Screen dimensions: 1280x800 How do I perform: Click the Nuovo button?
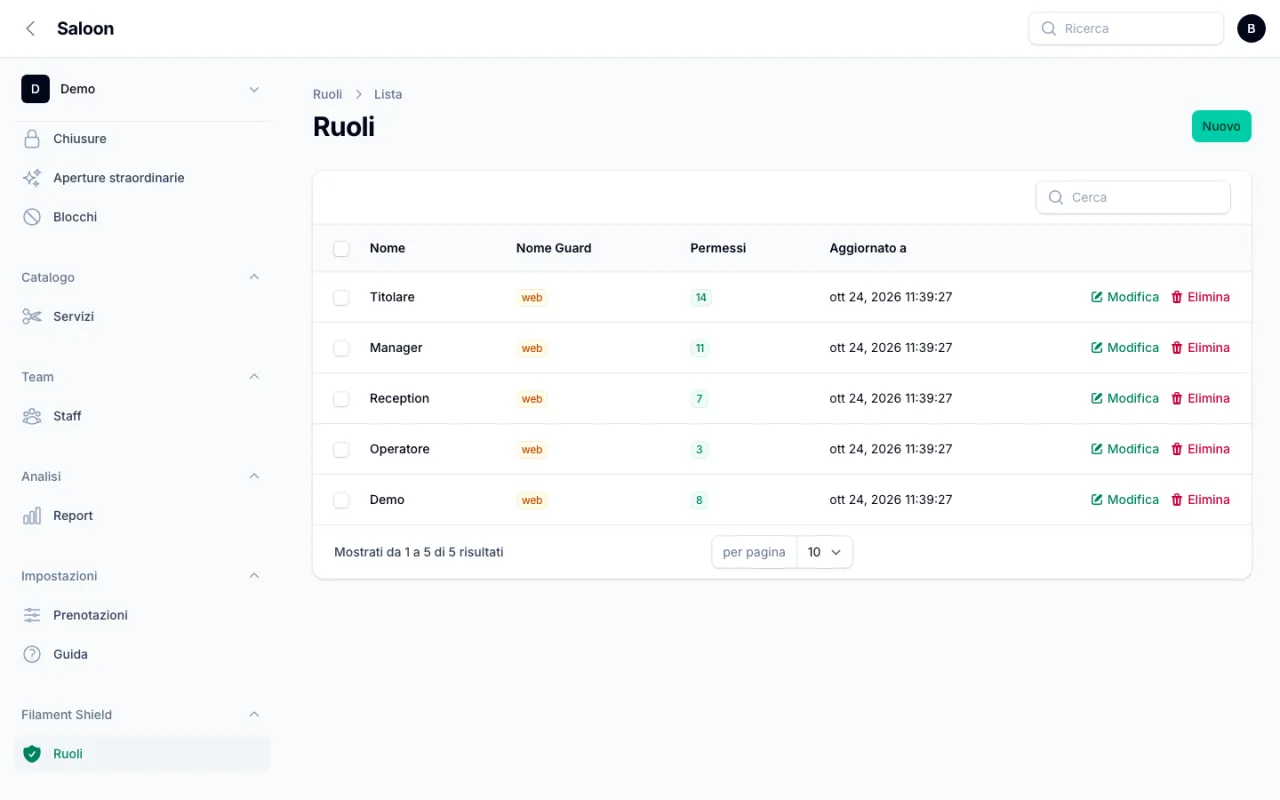pos(1221,126)
